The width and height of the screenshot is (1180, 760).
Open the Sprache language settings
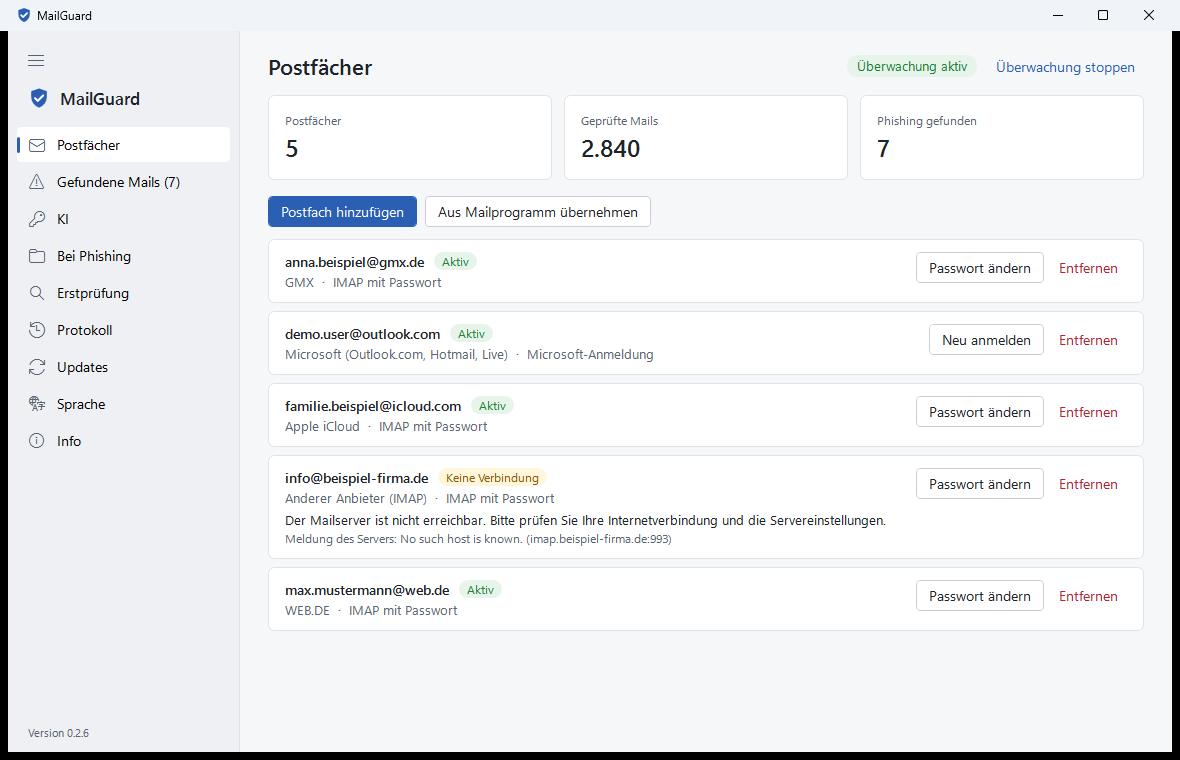(123, 404)
